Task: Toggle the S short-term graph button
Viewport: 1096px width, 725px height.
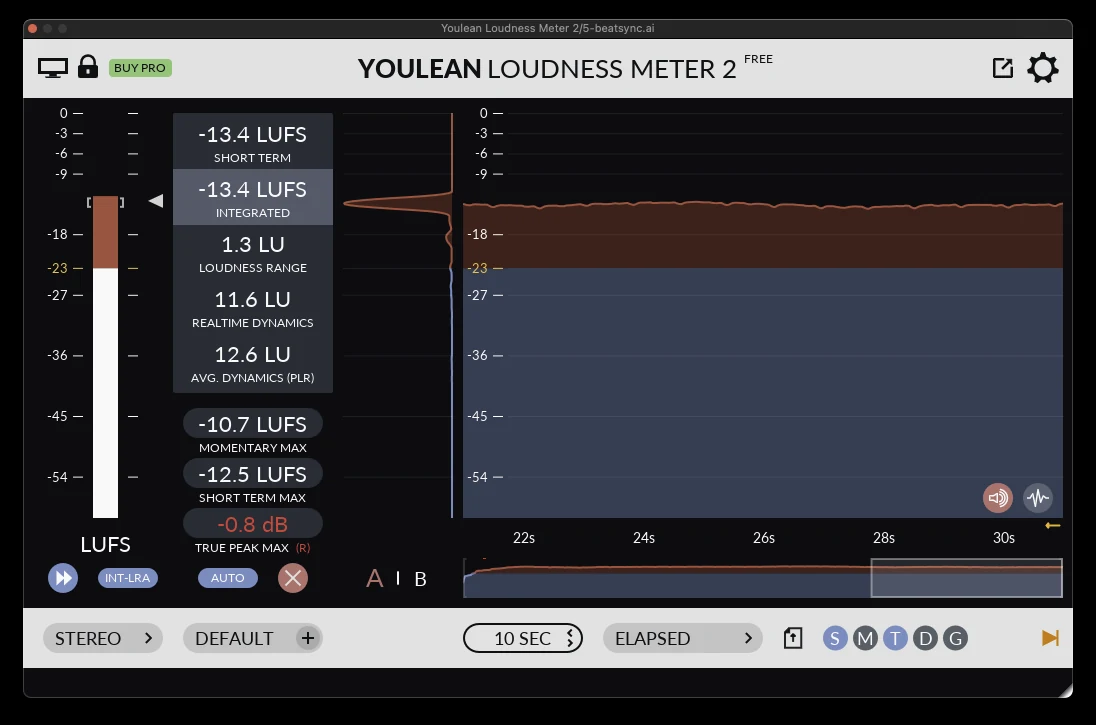Action: (835, 638)
